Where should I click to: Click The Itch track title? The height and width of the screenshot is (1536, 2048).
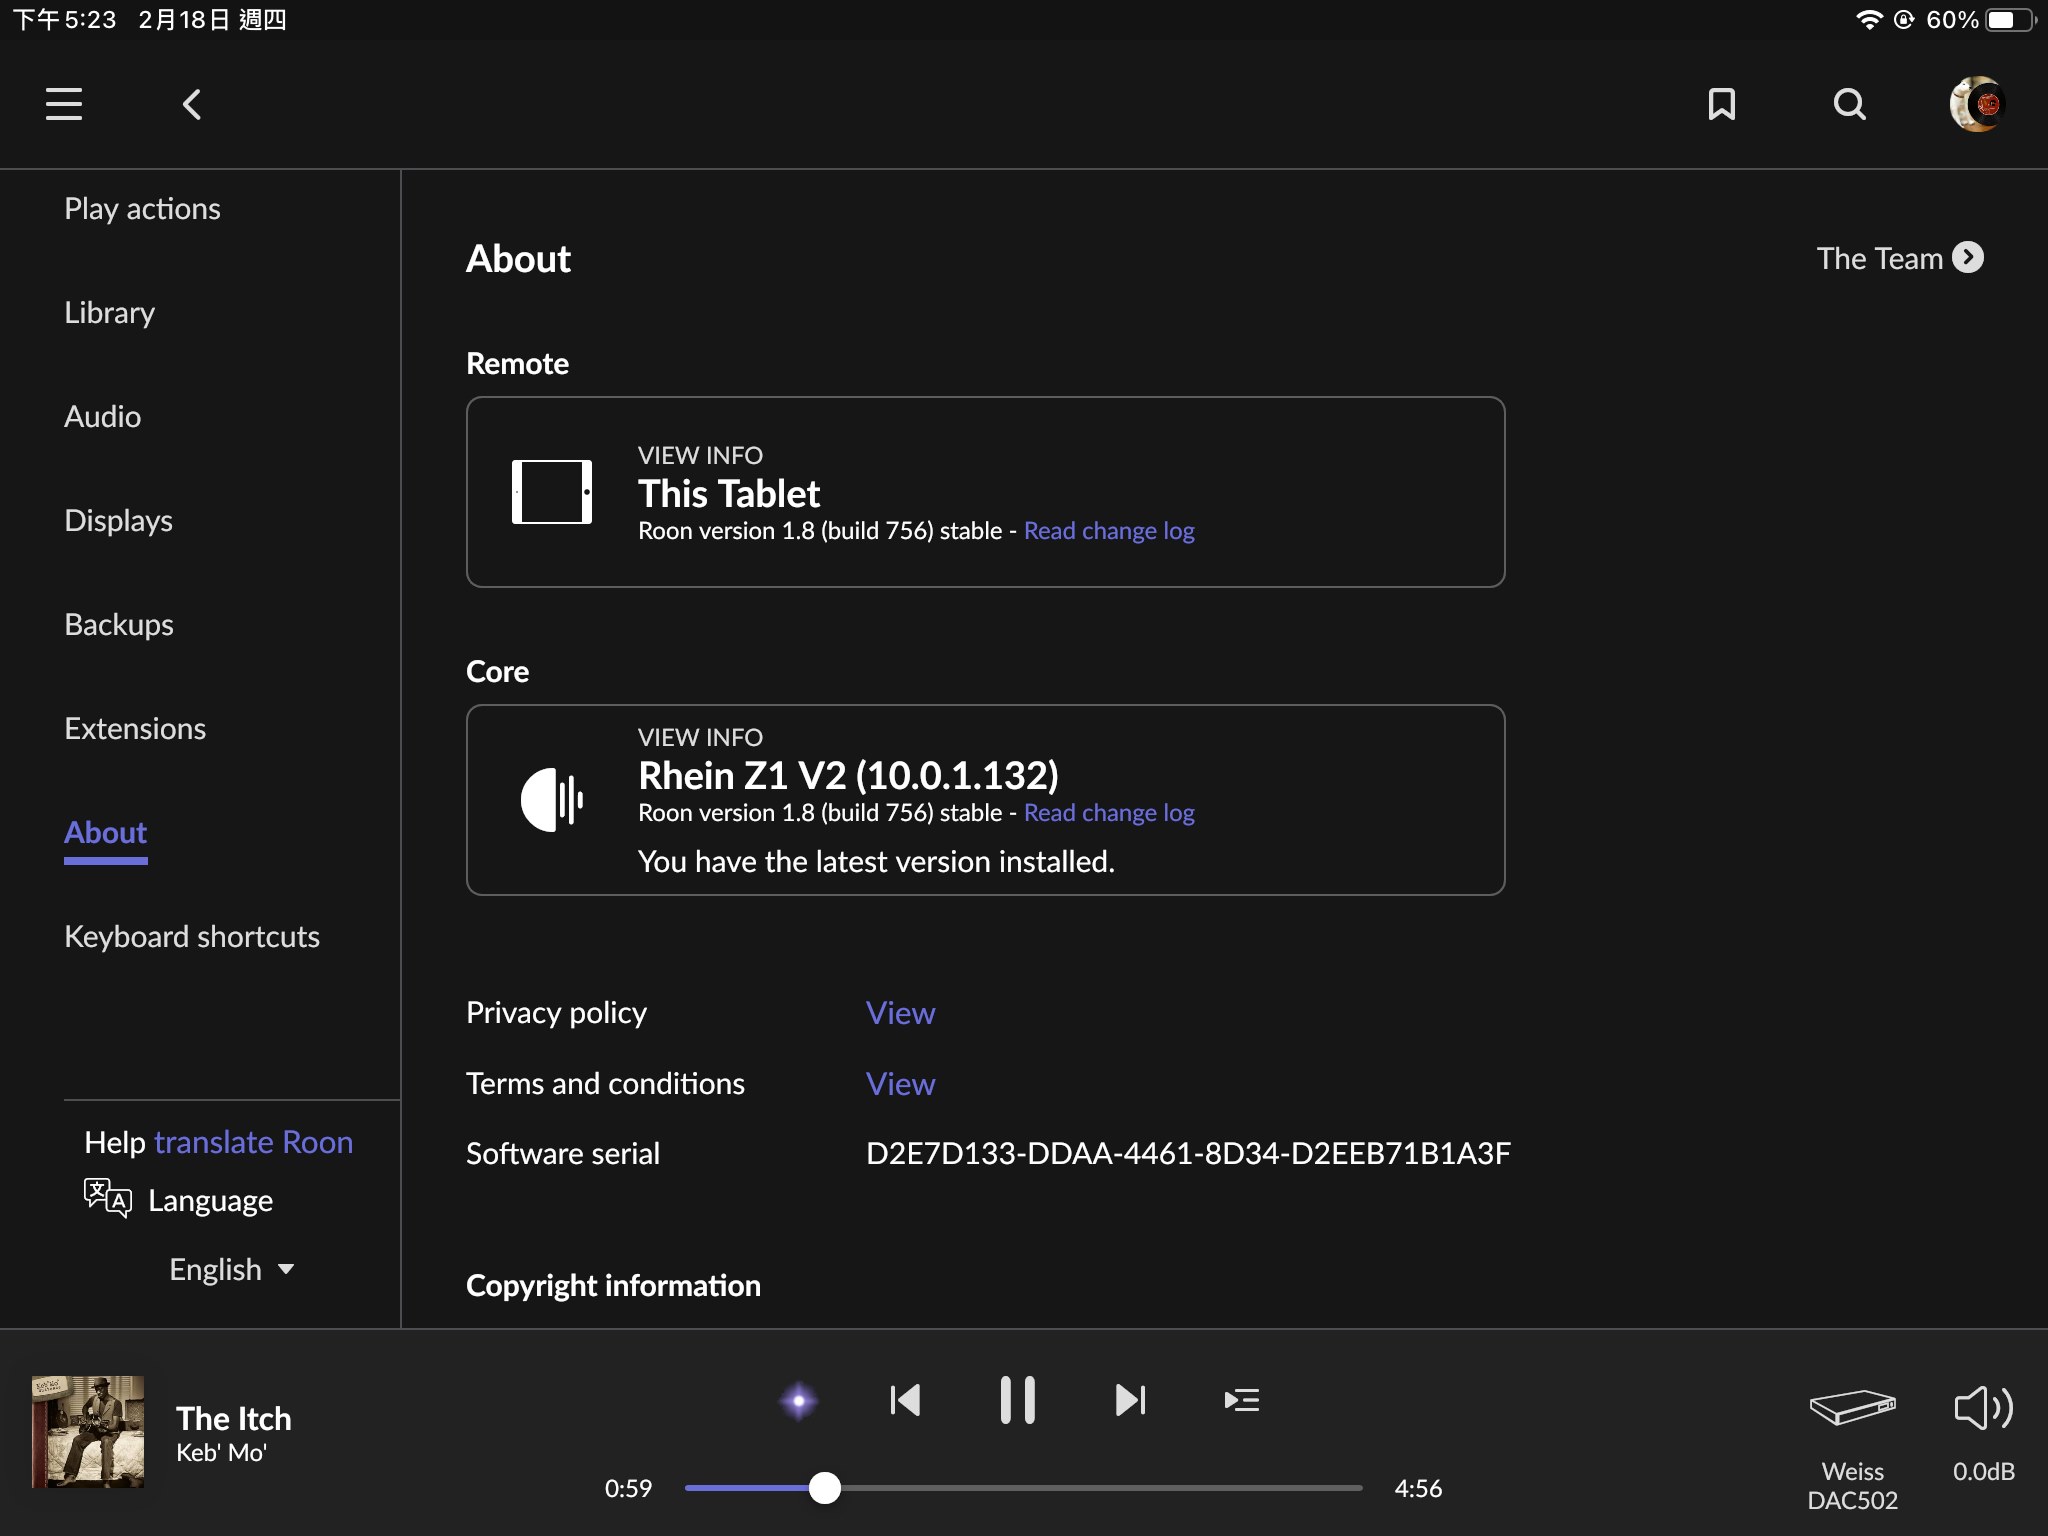click(x=234, y=1418)
